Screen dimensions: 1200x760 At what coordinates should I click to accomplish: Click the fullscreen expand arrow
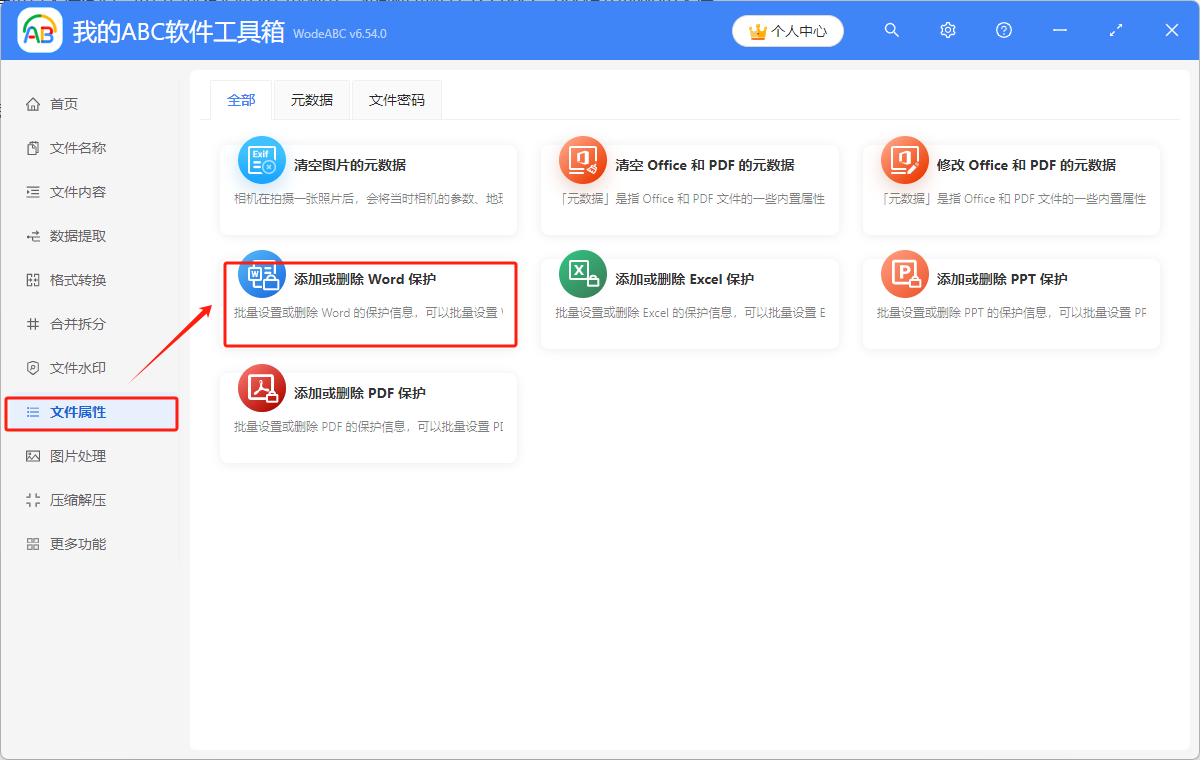pyautogui.click(x=1115, y=31)
